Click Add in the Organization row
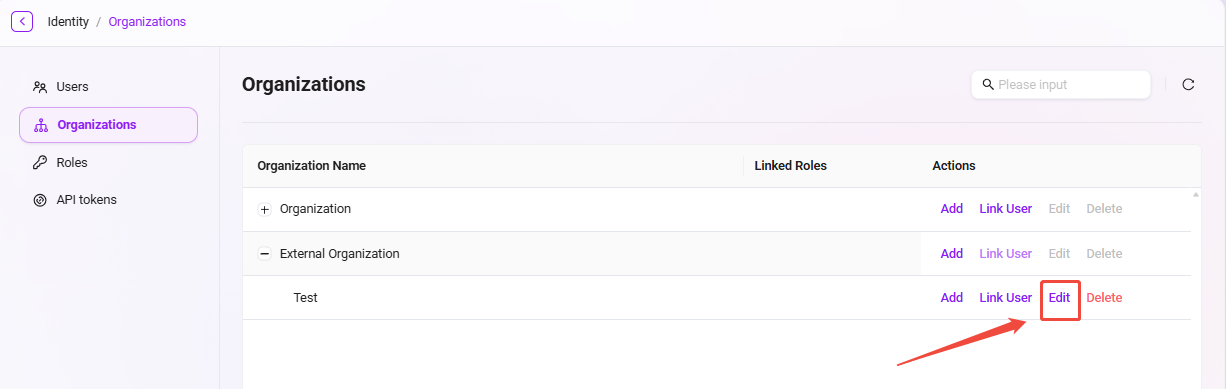 (952, 209)
